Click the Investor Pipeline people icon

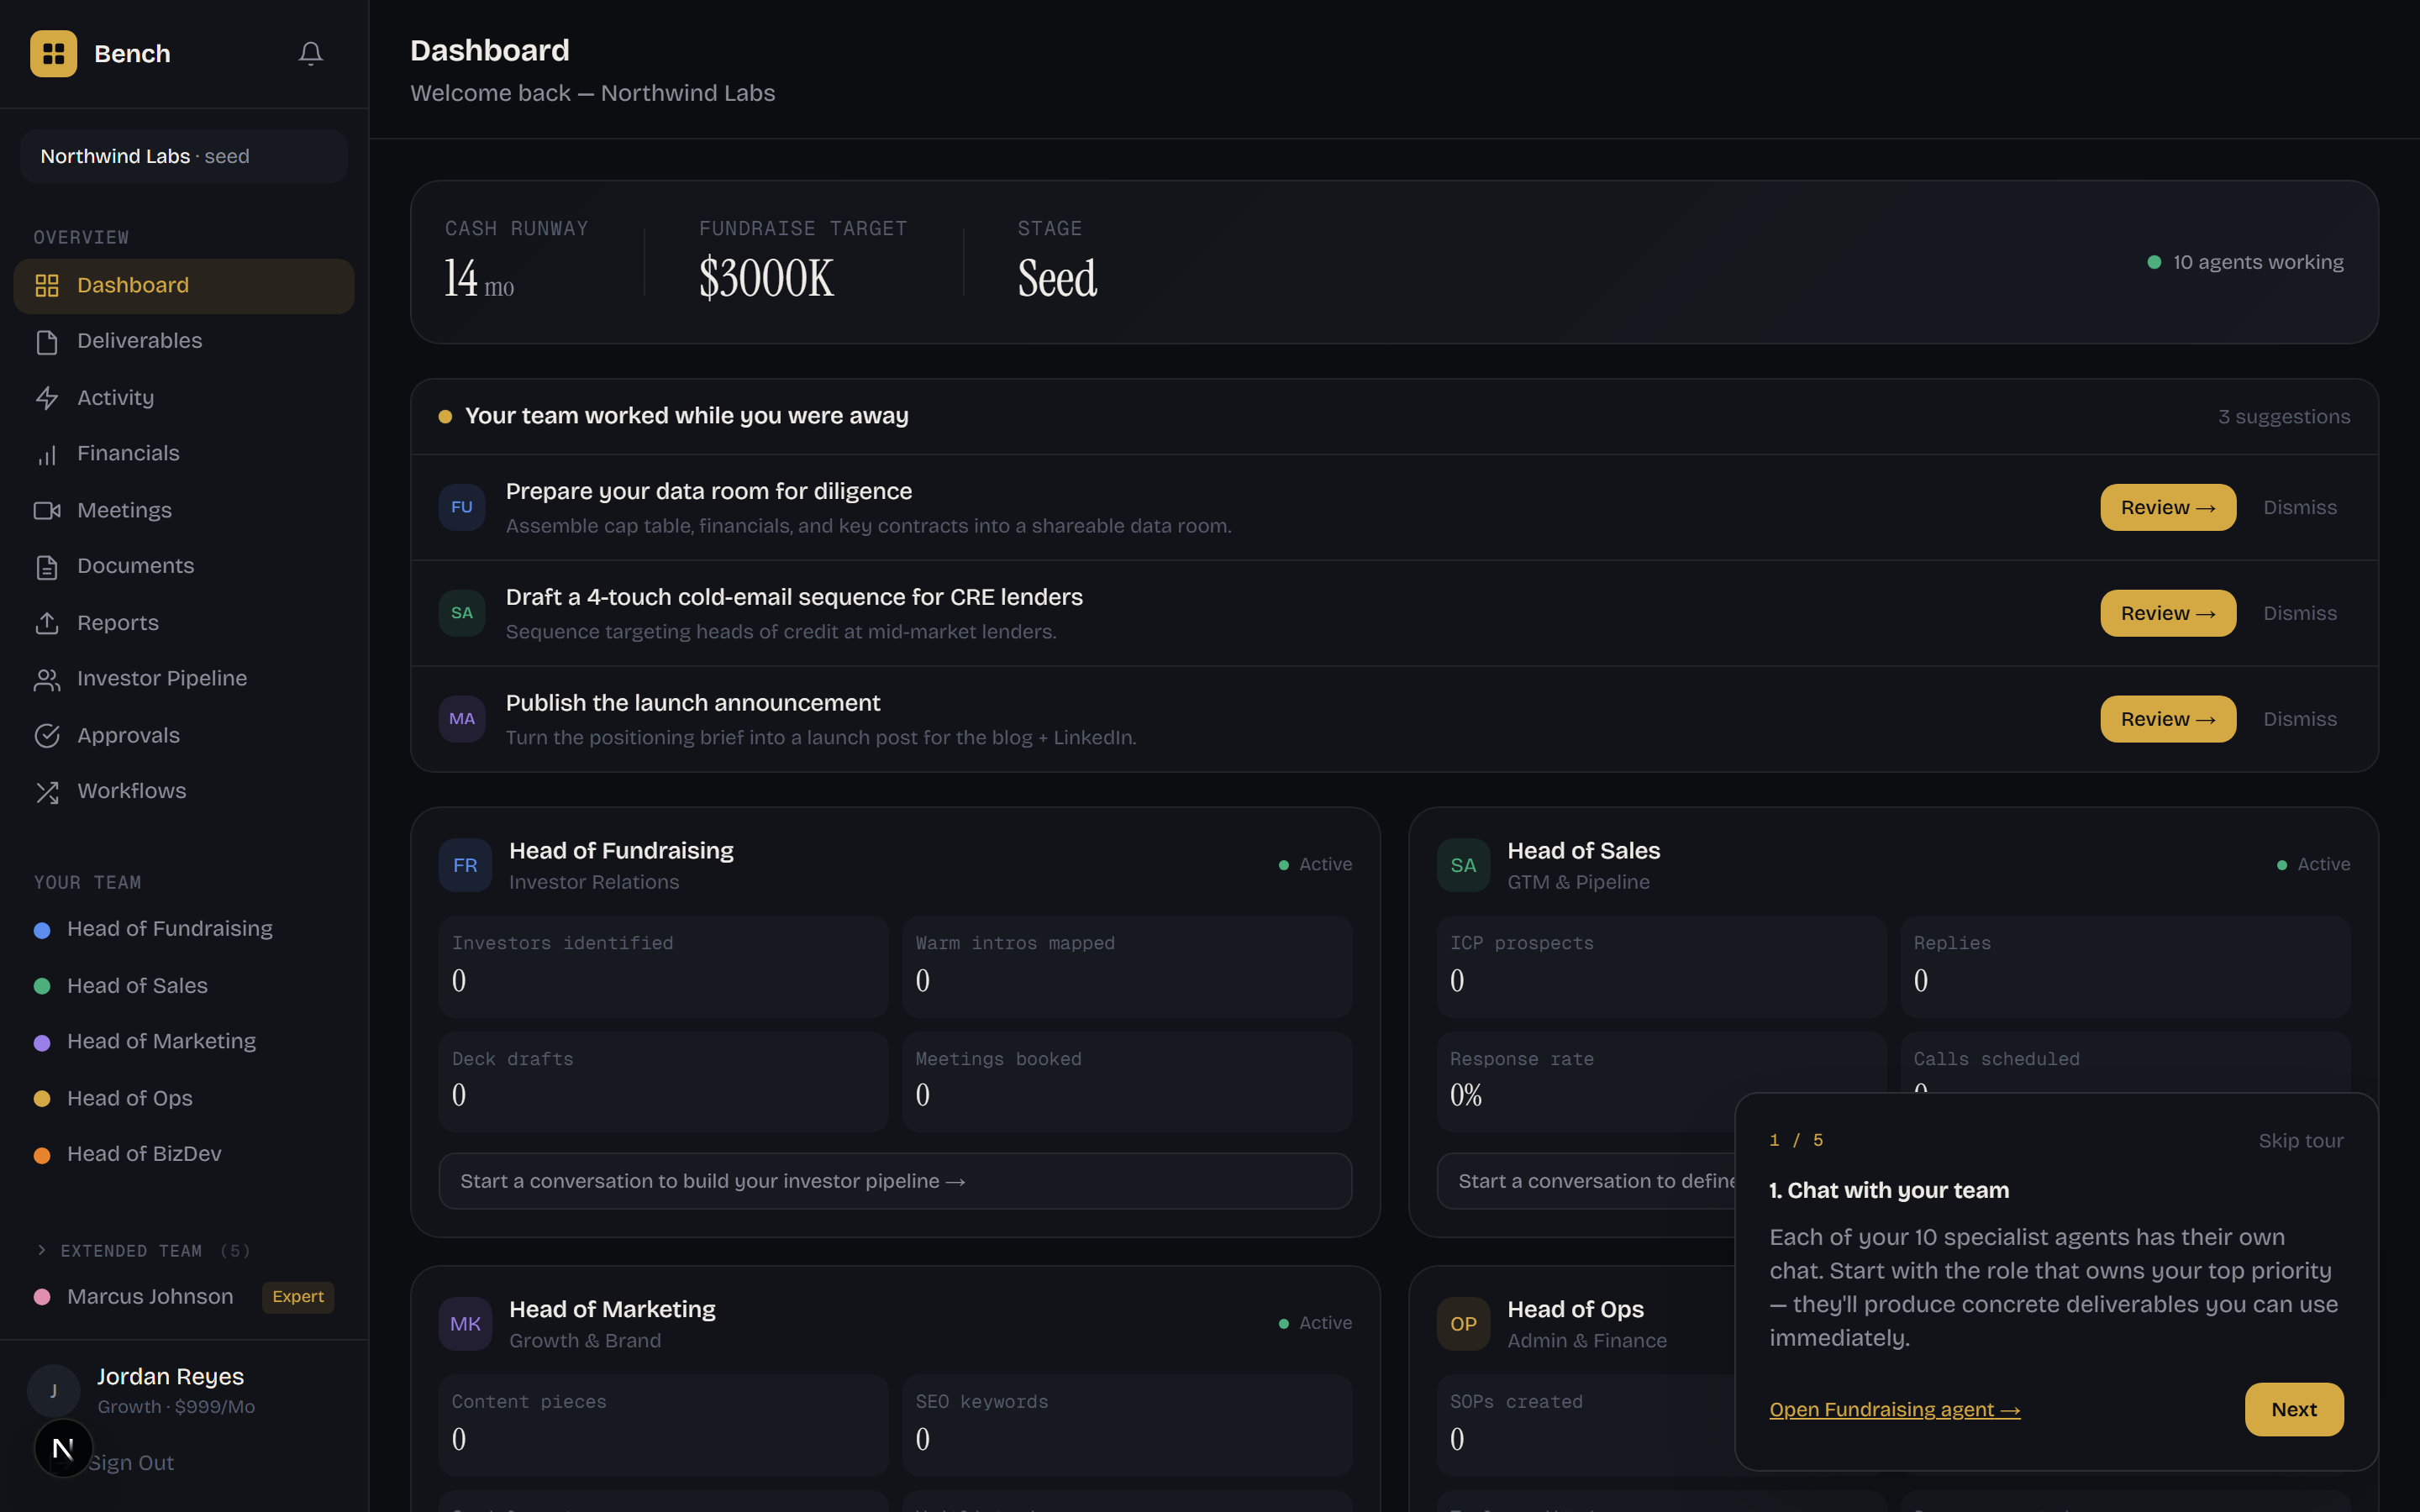(x=47, y=680)
